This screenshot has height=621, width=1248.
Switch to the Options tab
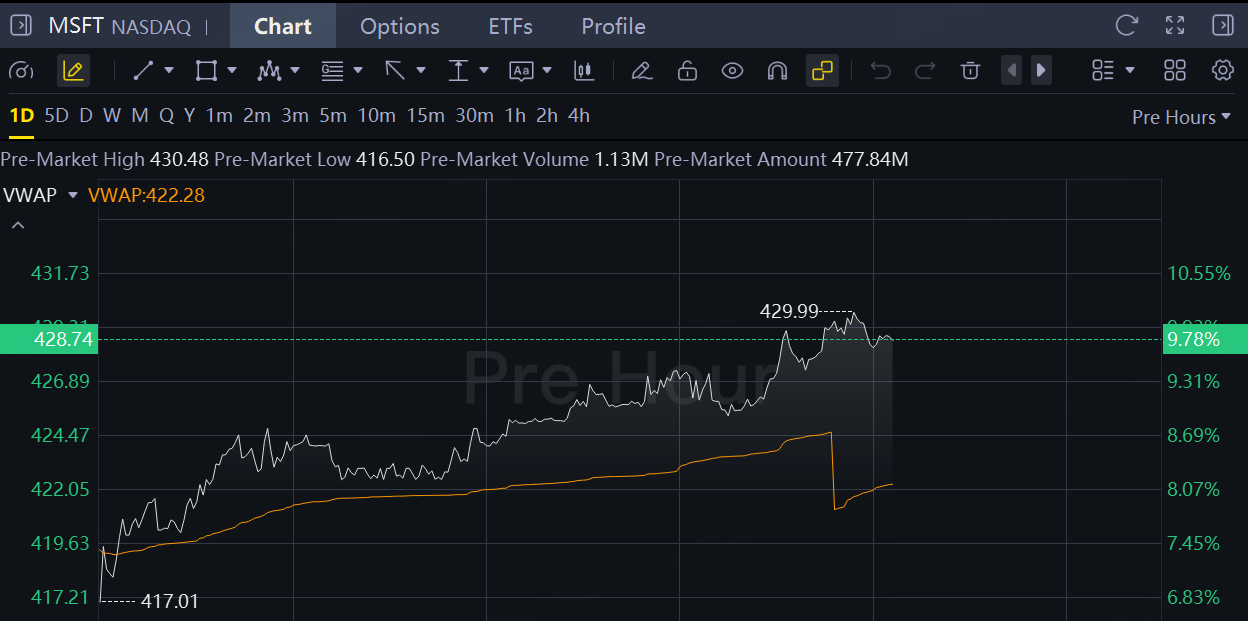point(400,26)
